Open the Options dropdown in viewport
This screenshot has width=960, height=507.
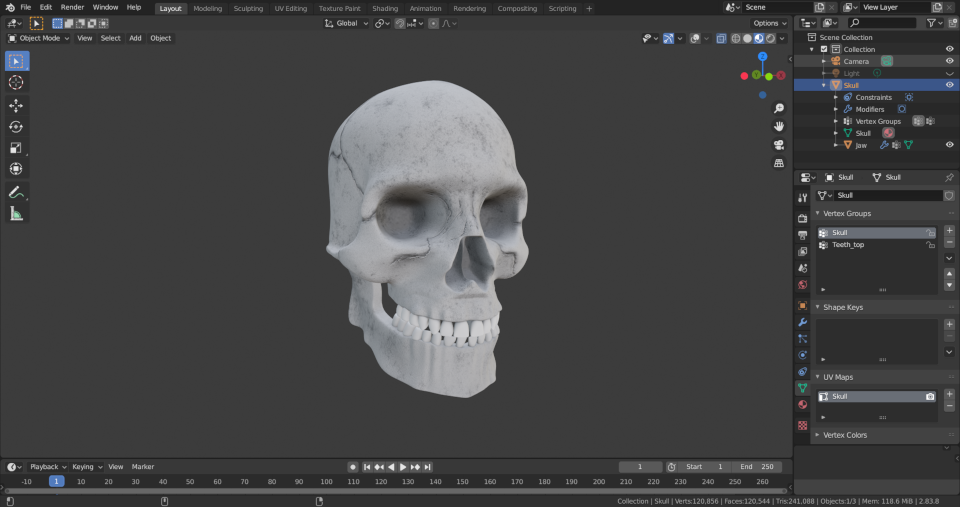click(770, 23)
